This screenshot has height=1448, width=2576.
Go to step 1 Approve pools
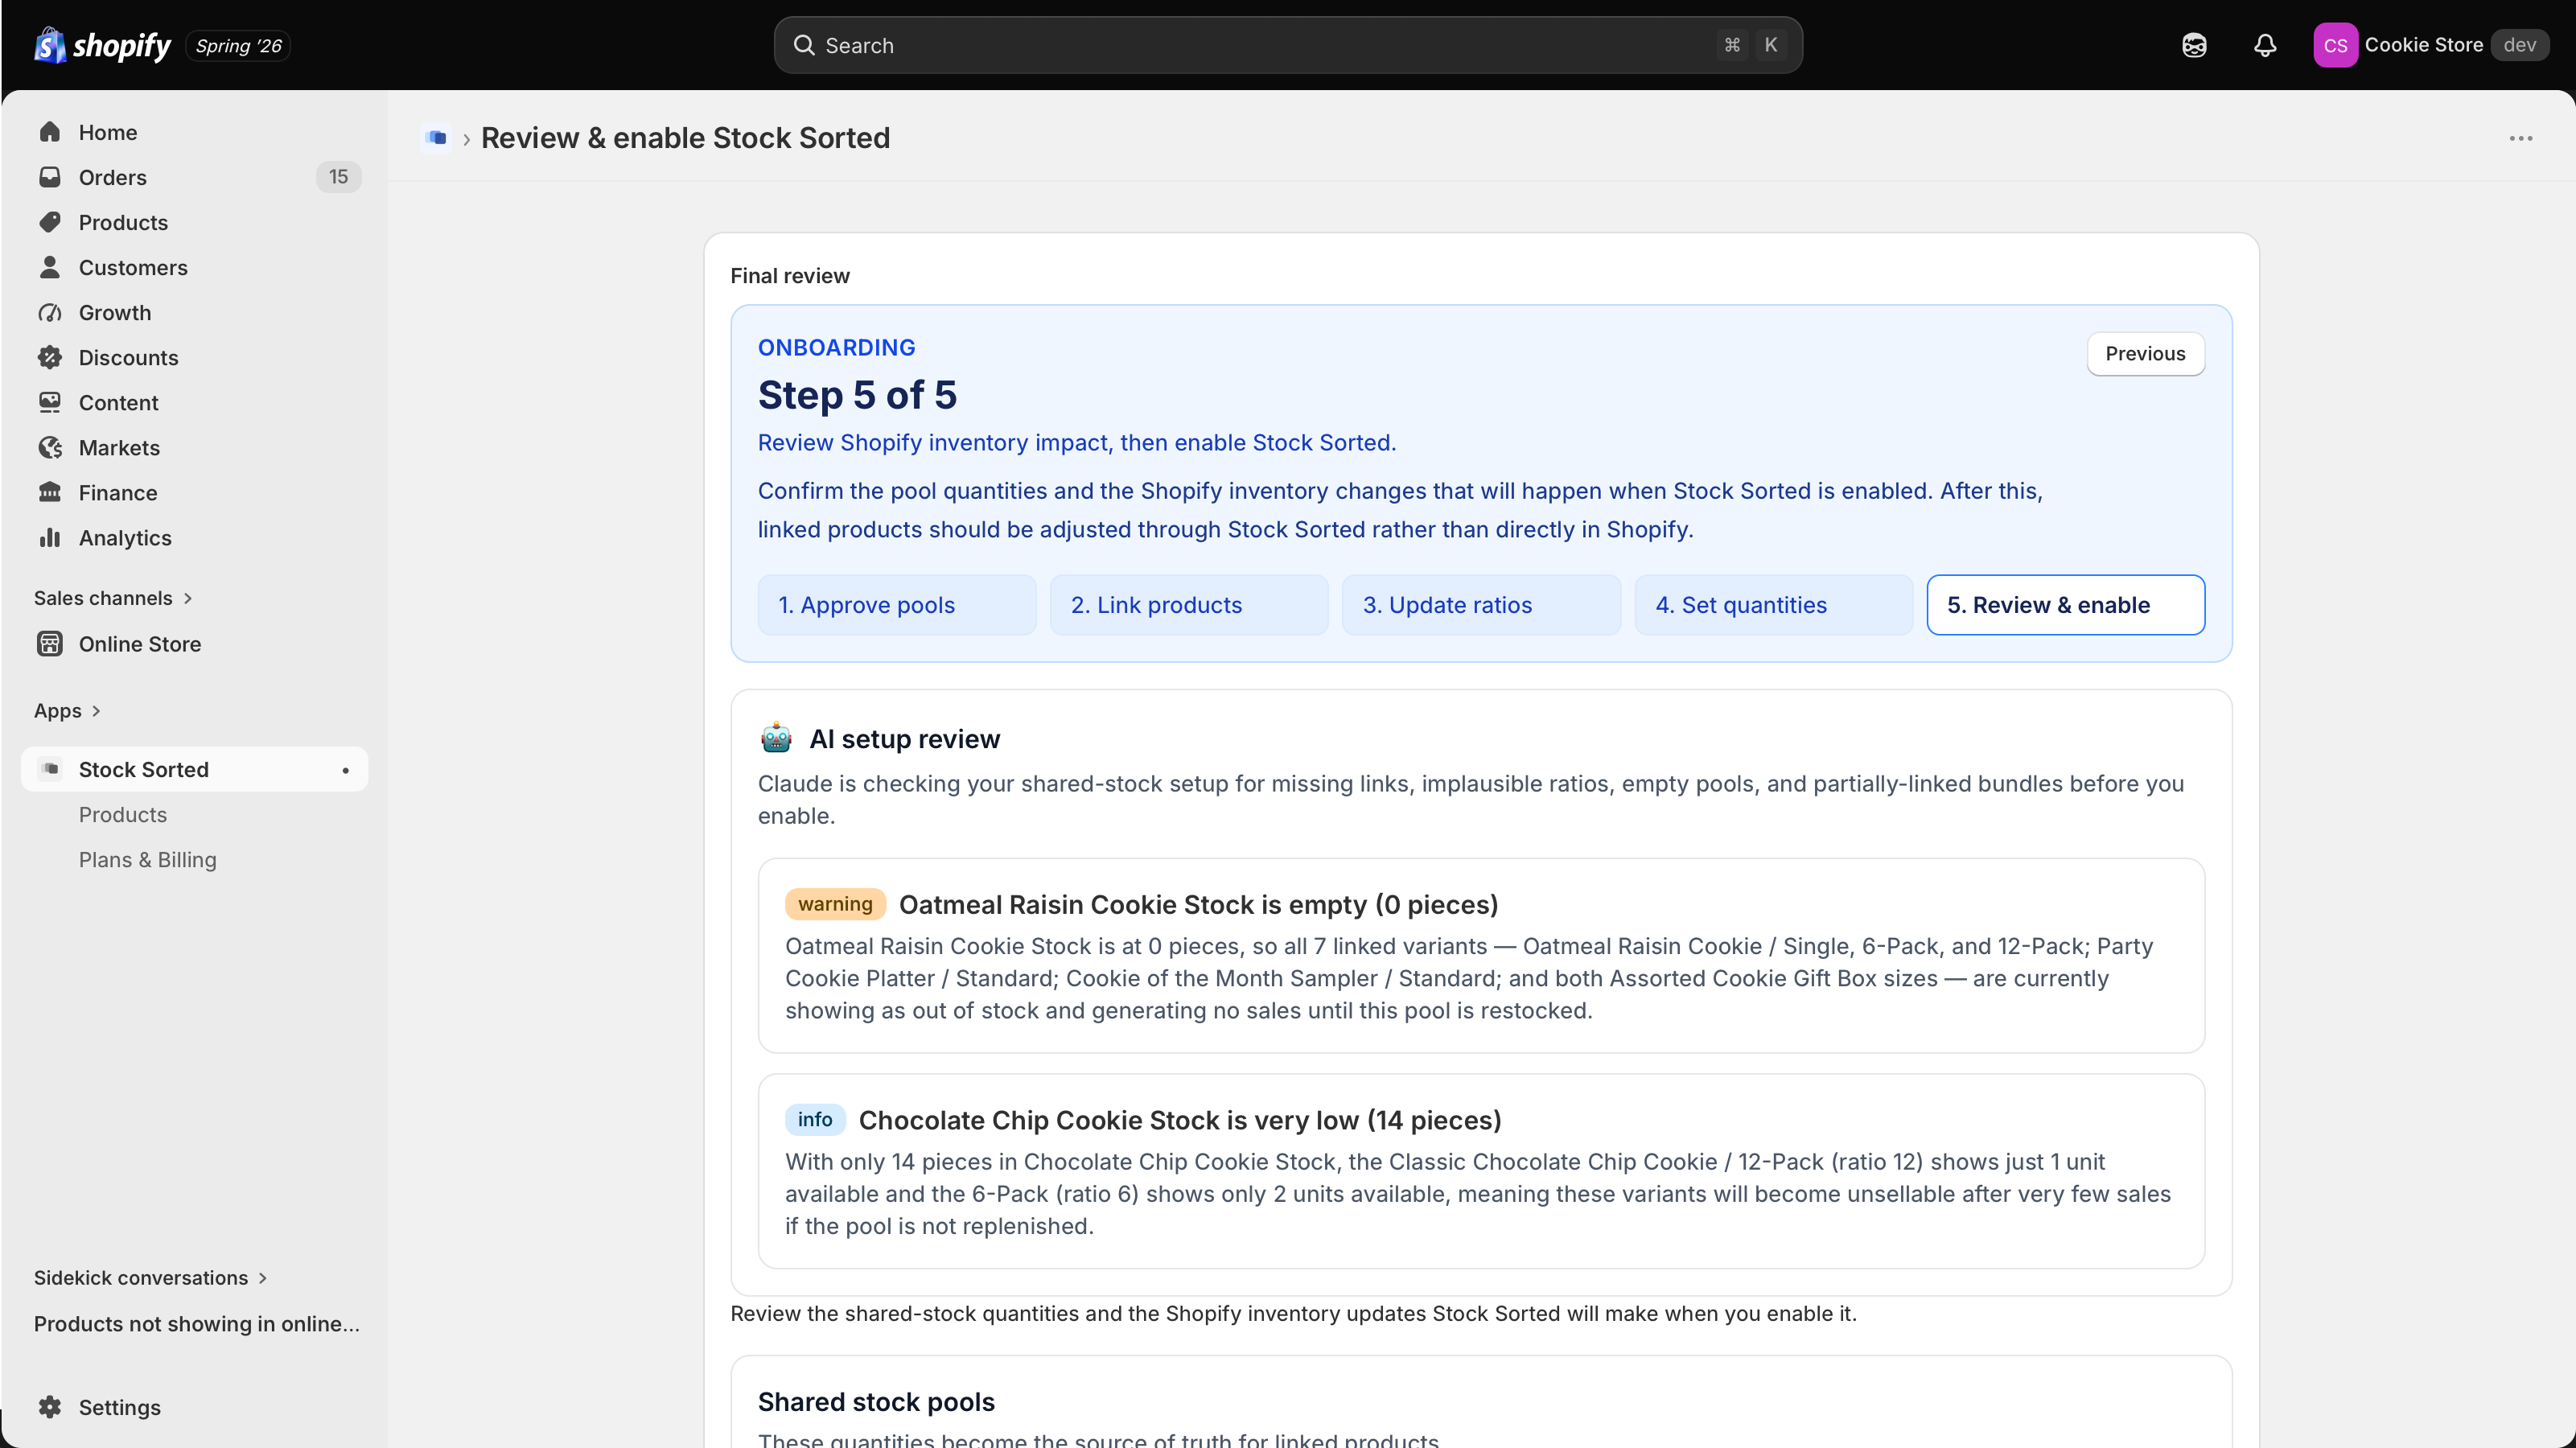pyautogui.click(x=897, y=604)
